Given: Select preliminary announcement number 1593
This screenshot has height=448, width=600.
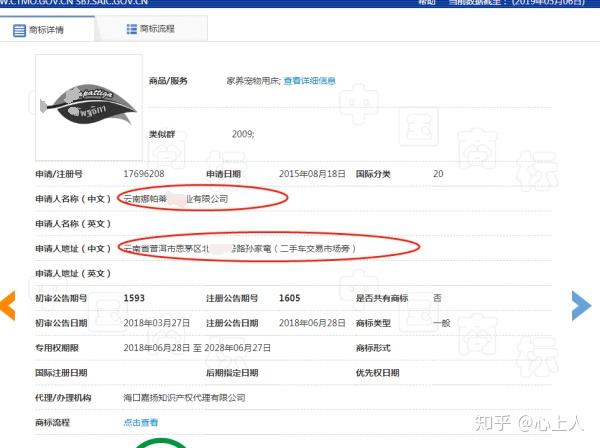Looking at the screenshot, I should click(x=134, y=298).
